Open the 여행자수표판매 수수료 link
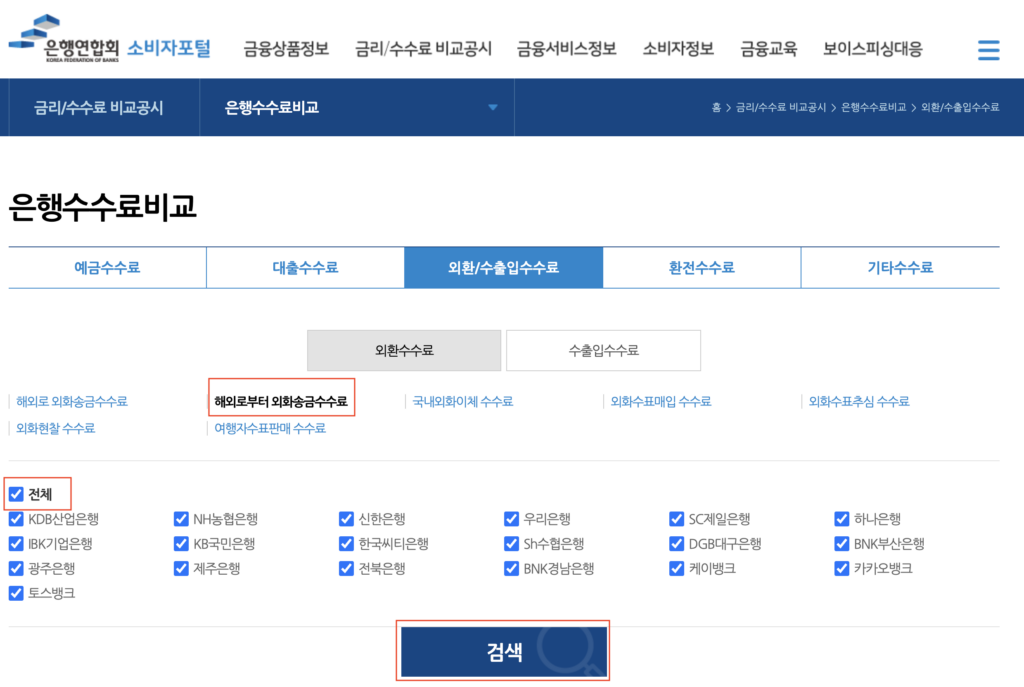 coord(270,428)
